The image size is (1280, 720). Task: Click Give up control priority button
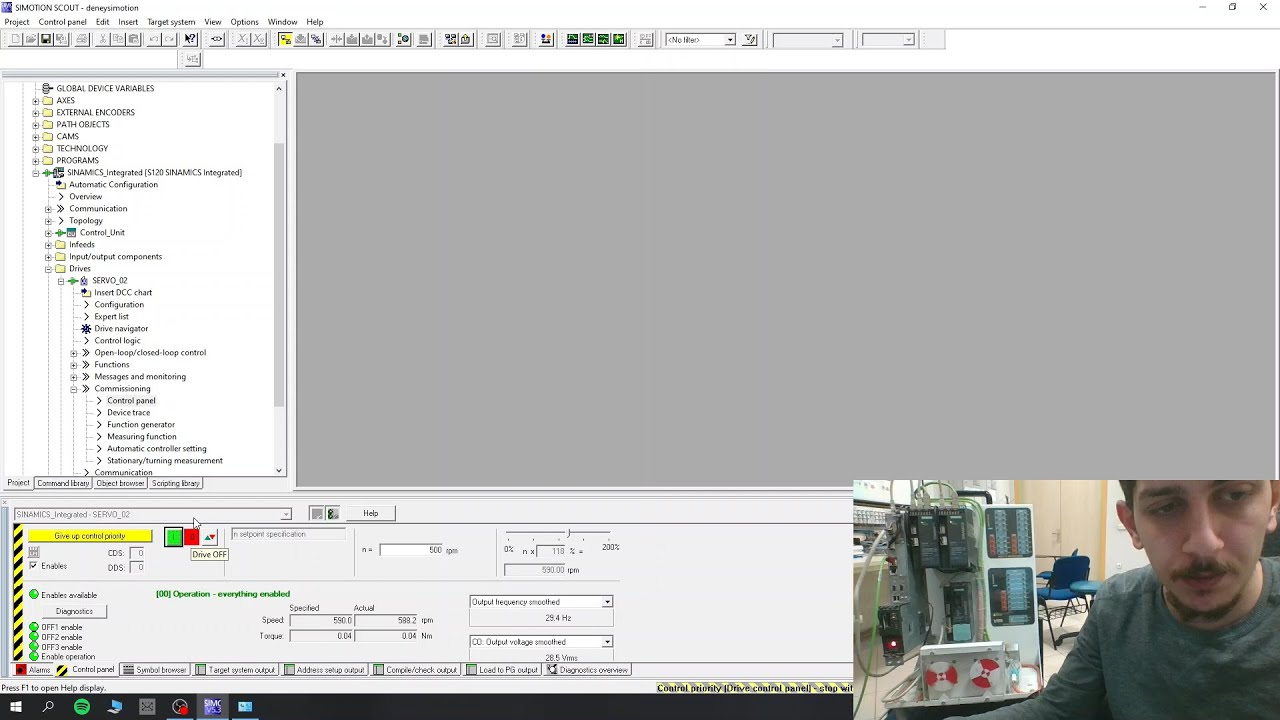(90, 537)
